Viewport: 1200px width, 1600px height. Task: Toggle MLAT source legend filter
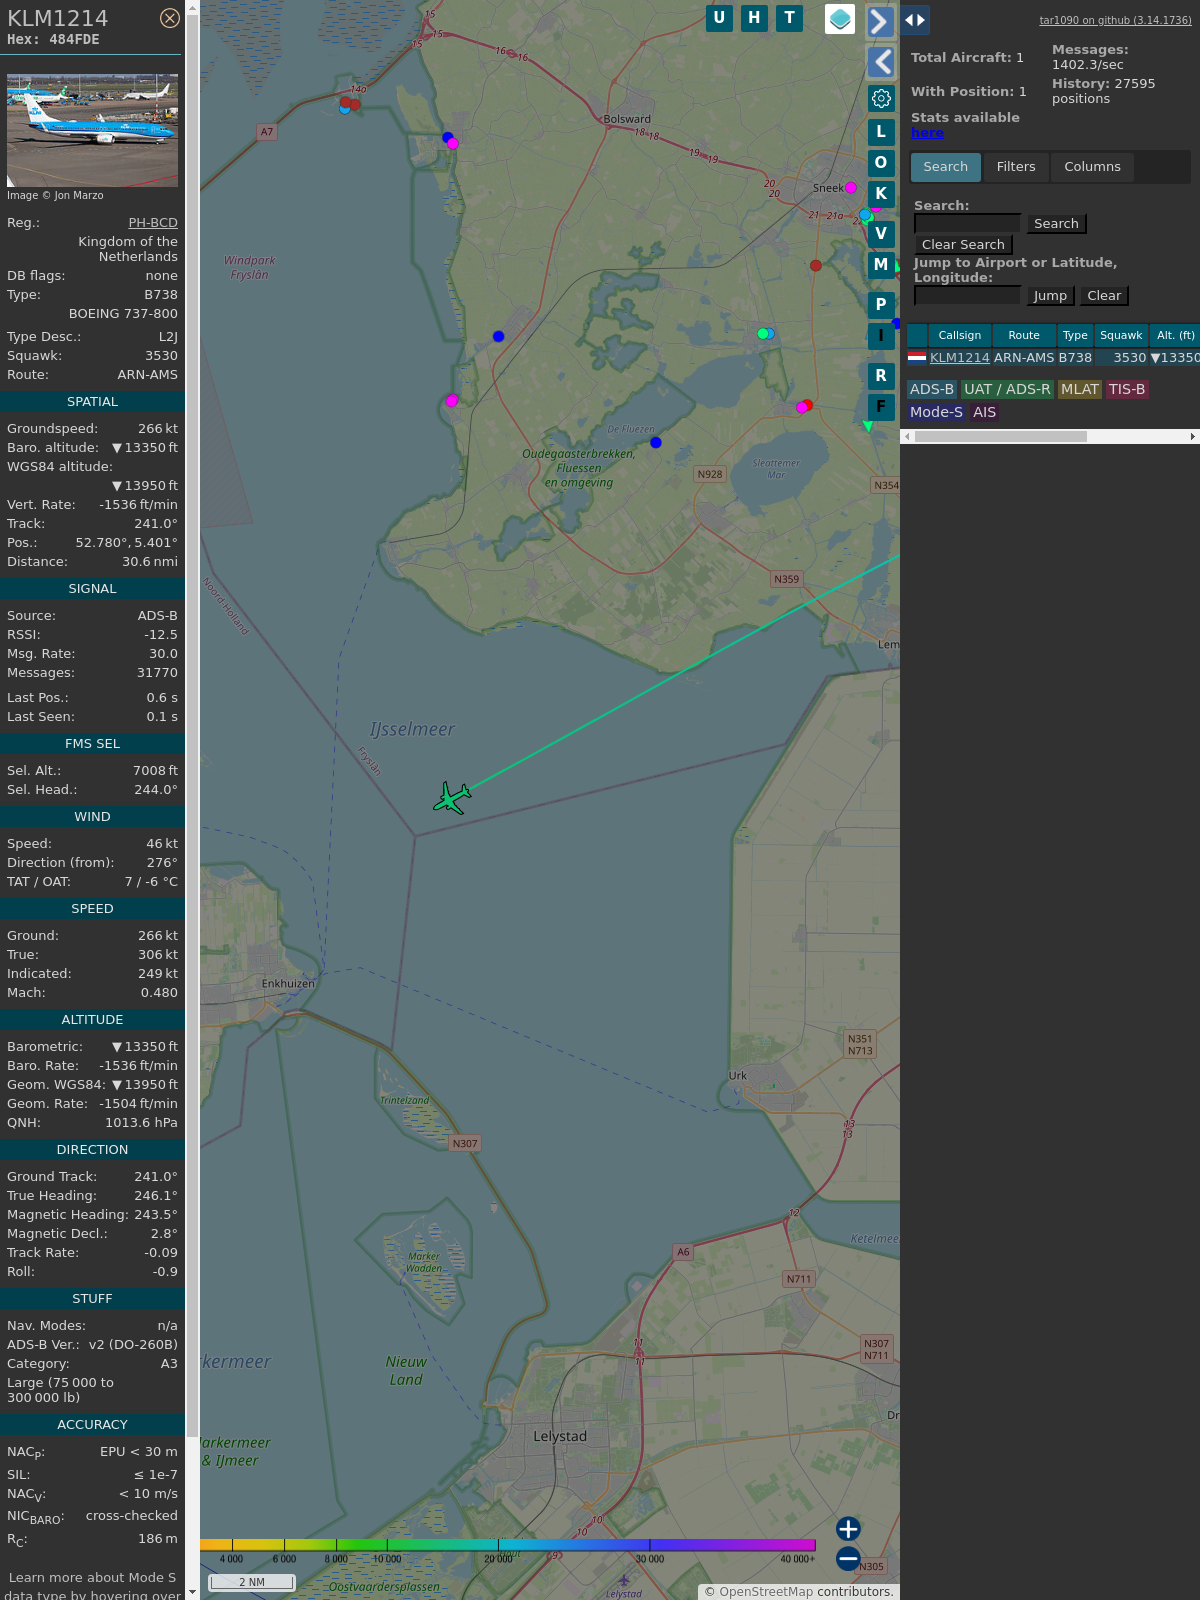(x=1080, y=389)
